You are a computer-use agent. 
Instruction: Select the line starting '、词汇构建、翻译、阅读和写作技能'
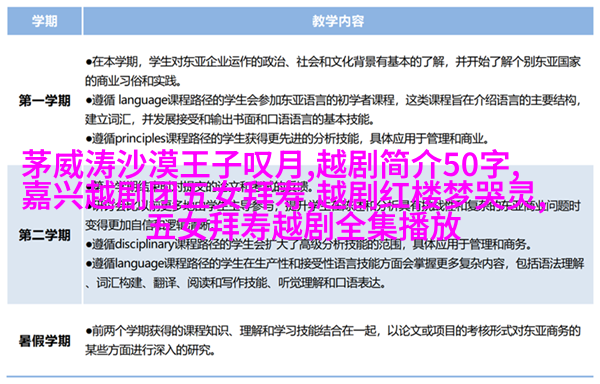[235, 283]
